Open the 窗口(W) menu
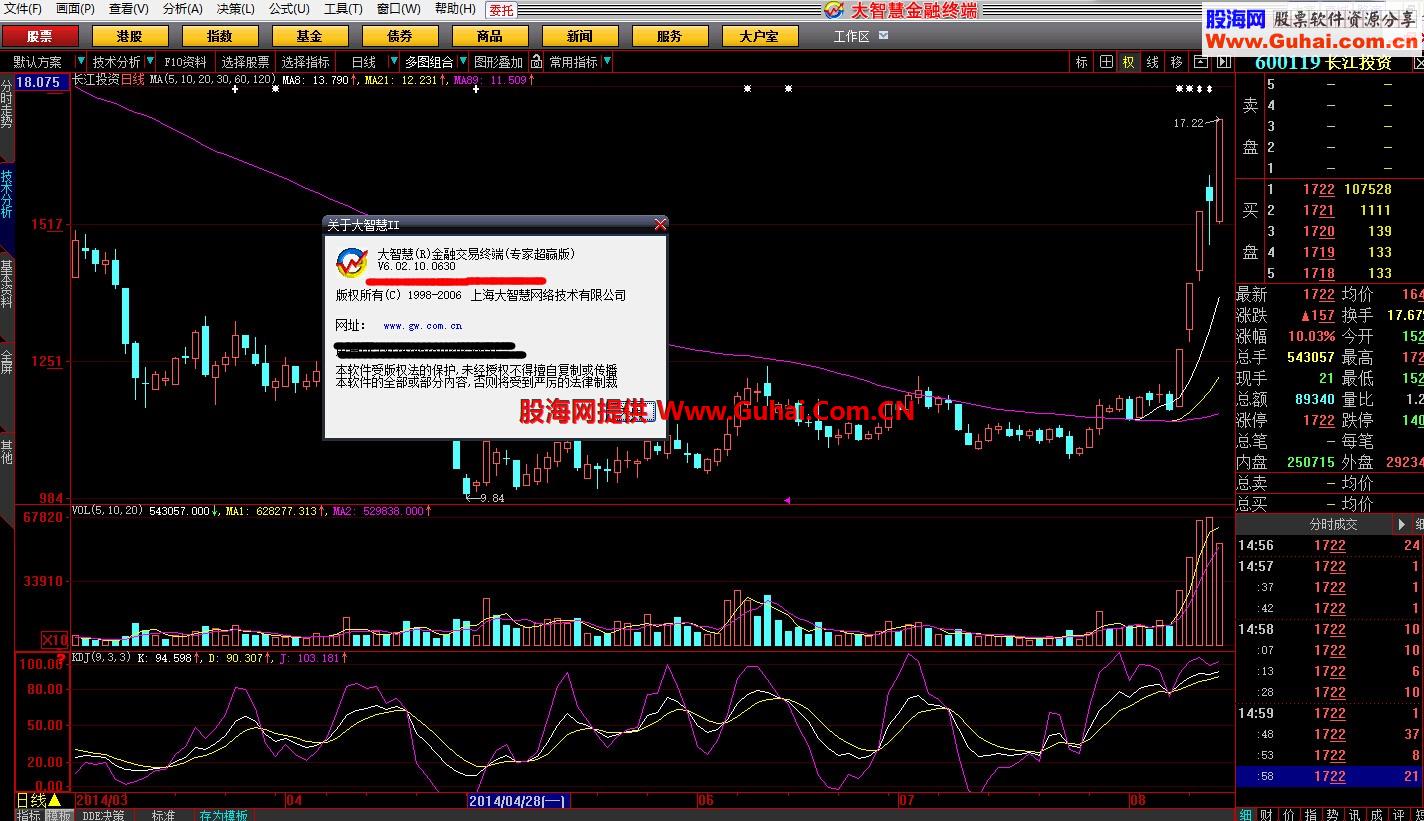Image resolution: width=1424 pixels, height=821 pixels. 398,9
